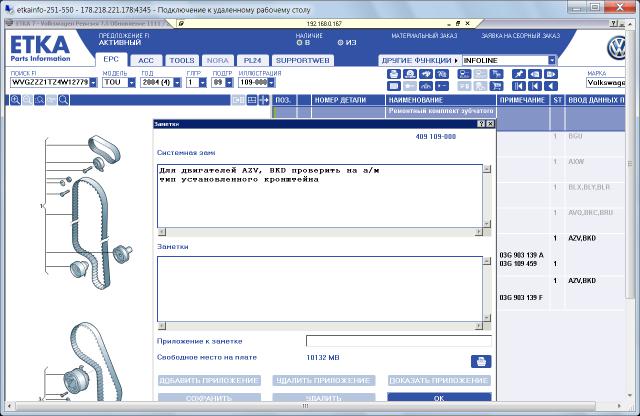Open ЗАЯВКА НА СБОРНЫЙ ЗАКАЗ in the header
Image resolution: width=640 pixels, height=416 pixels.
pyautogui.click(x=520, y=36)
